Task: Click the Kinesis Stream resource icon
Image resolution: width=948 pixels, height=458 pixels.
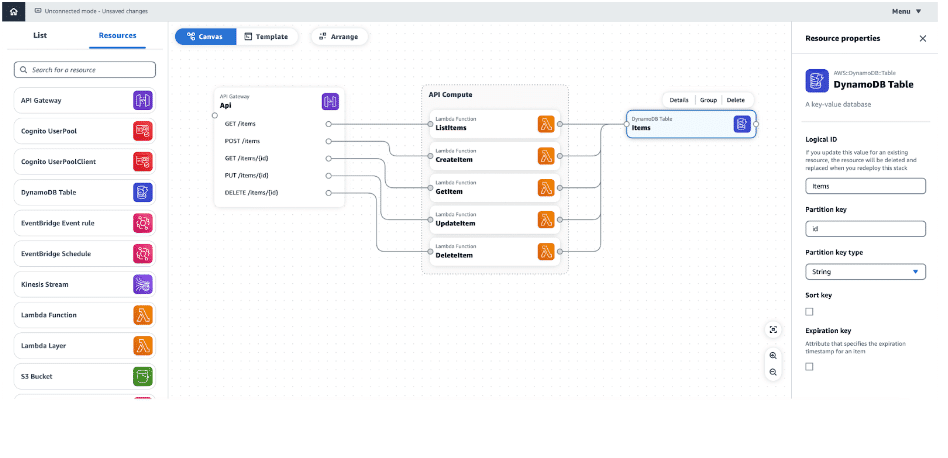Action: pos(143,284)
